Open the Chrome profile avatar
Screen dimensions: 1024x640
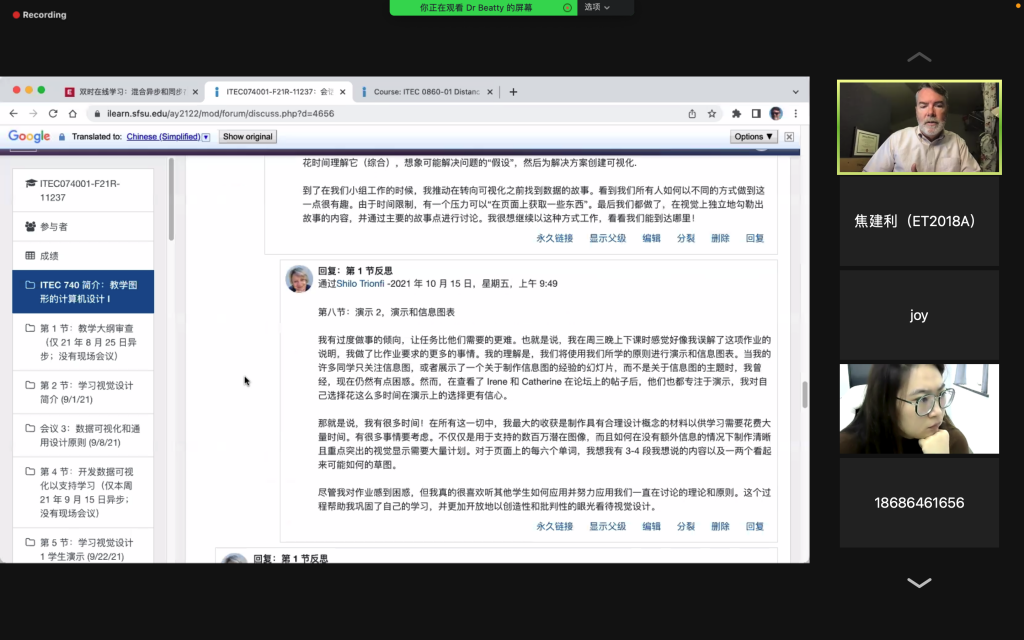pos(776,114)
